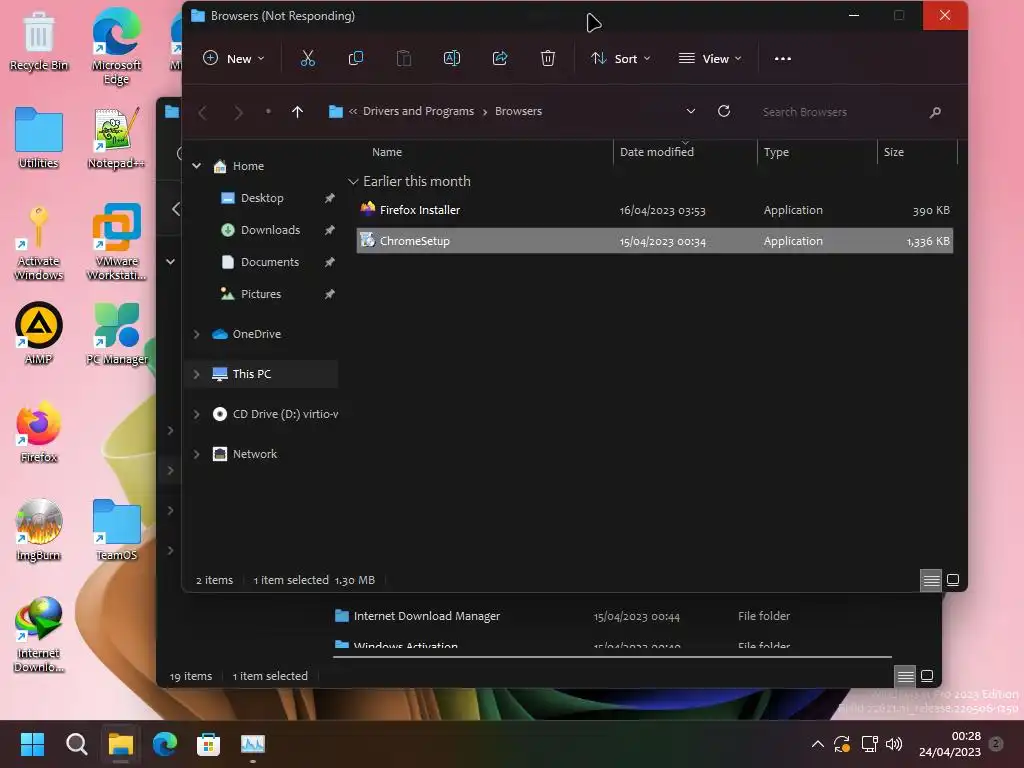Switch to large icons view in Browsers window
The image size is (1024, 768).
[953, 580]
